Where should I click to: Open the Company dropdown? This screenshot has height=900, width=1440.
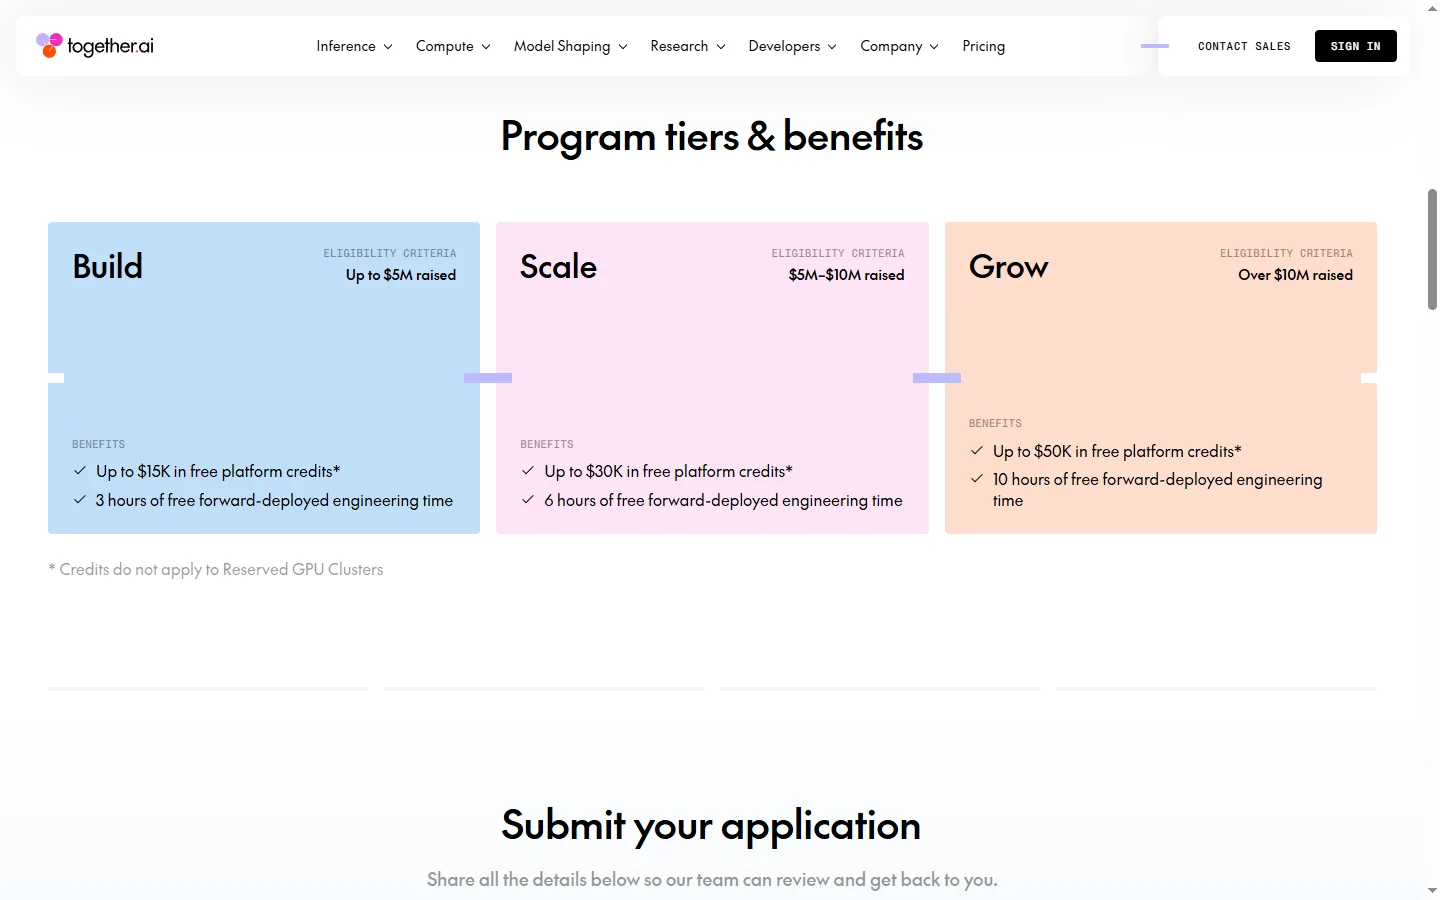(899, 46)
